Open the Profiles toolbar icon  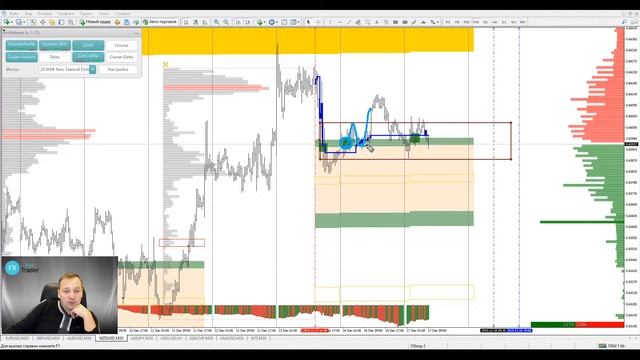[19, 22]
